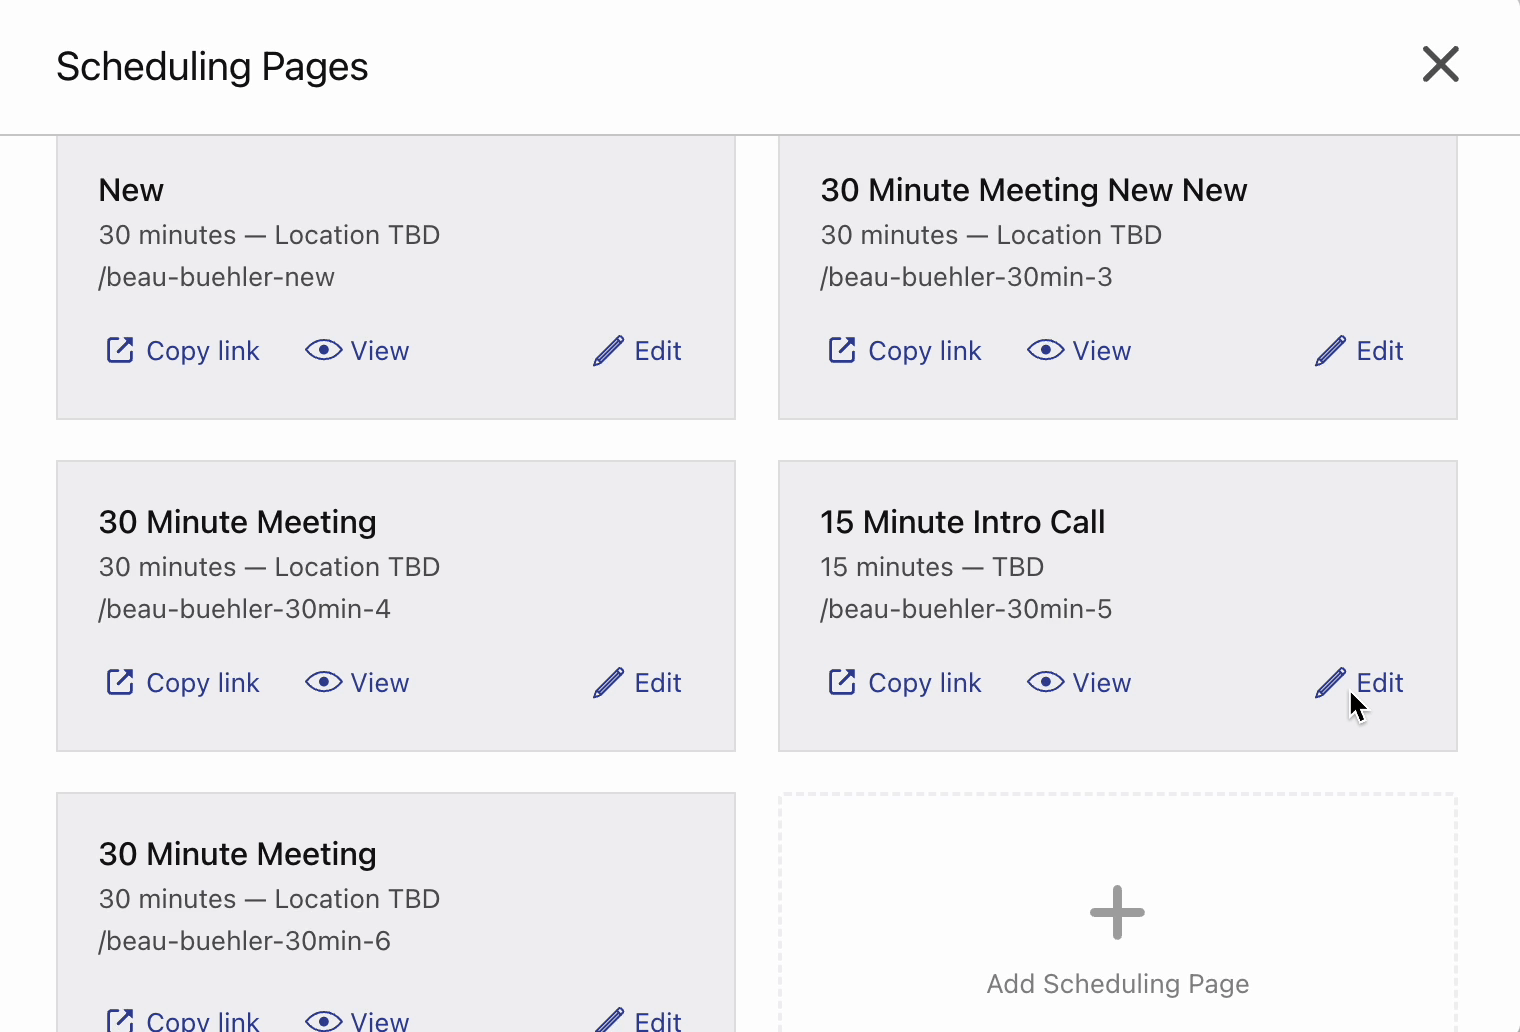Image resolution: width=1520 pixels, height=1032 pixels.
Task: Click the pencil icon on New card
Action: pyautogui.click(x=608, y=350)
